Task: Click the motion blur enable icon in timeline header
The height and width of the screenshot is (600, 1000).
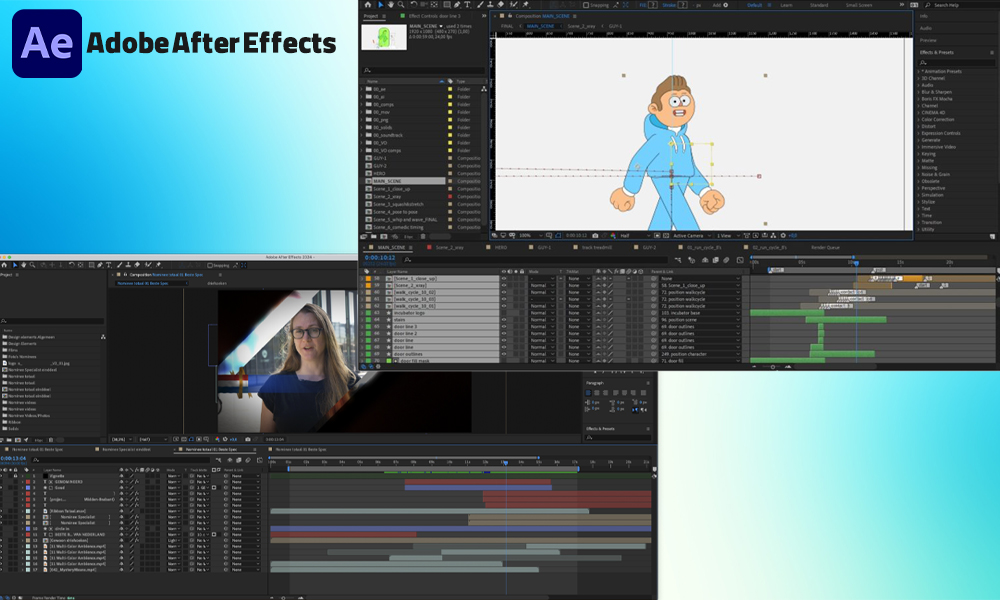Action: point(726,260)
